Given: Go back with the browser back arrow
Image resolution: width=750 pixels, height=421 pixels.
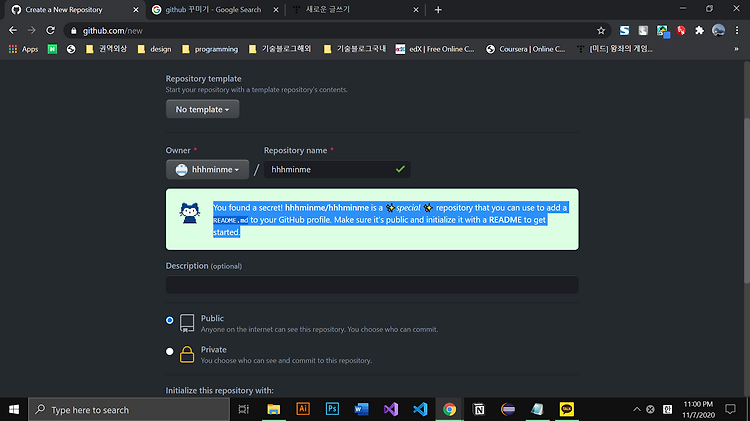Looking at the screenshot, I should pyautogui.click(x=13, y=30).
